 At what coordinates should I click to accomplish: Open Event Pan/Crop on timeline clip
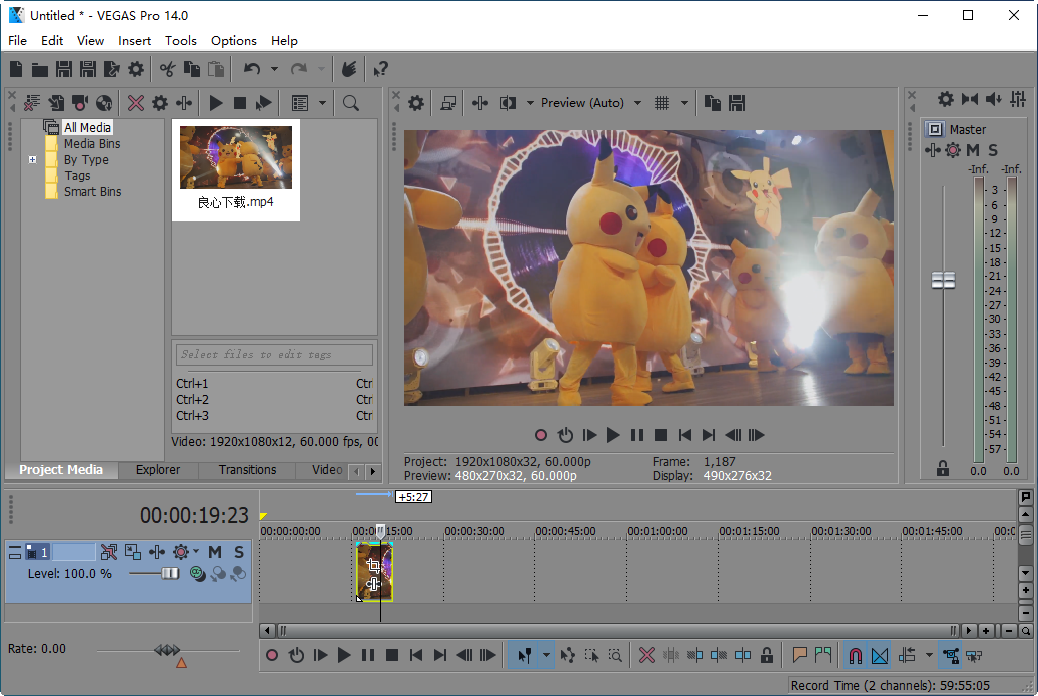click(373, 565)
